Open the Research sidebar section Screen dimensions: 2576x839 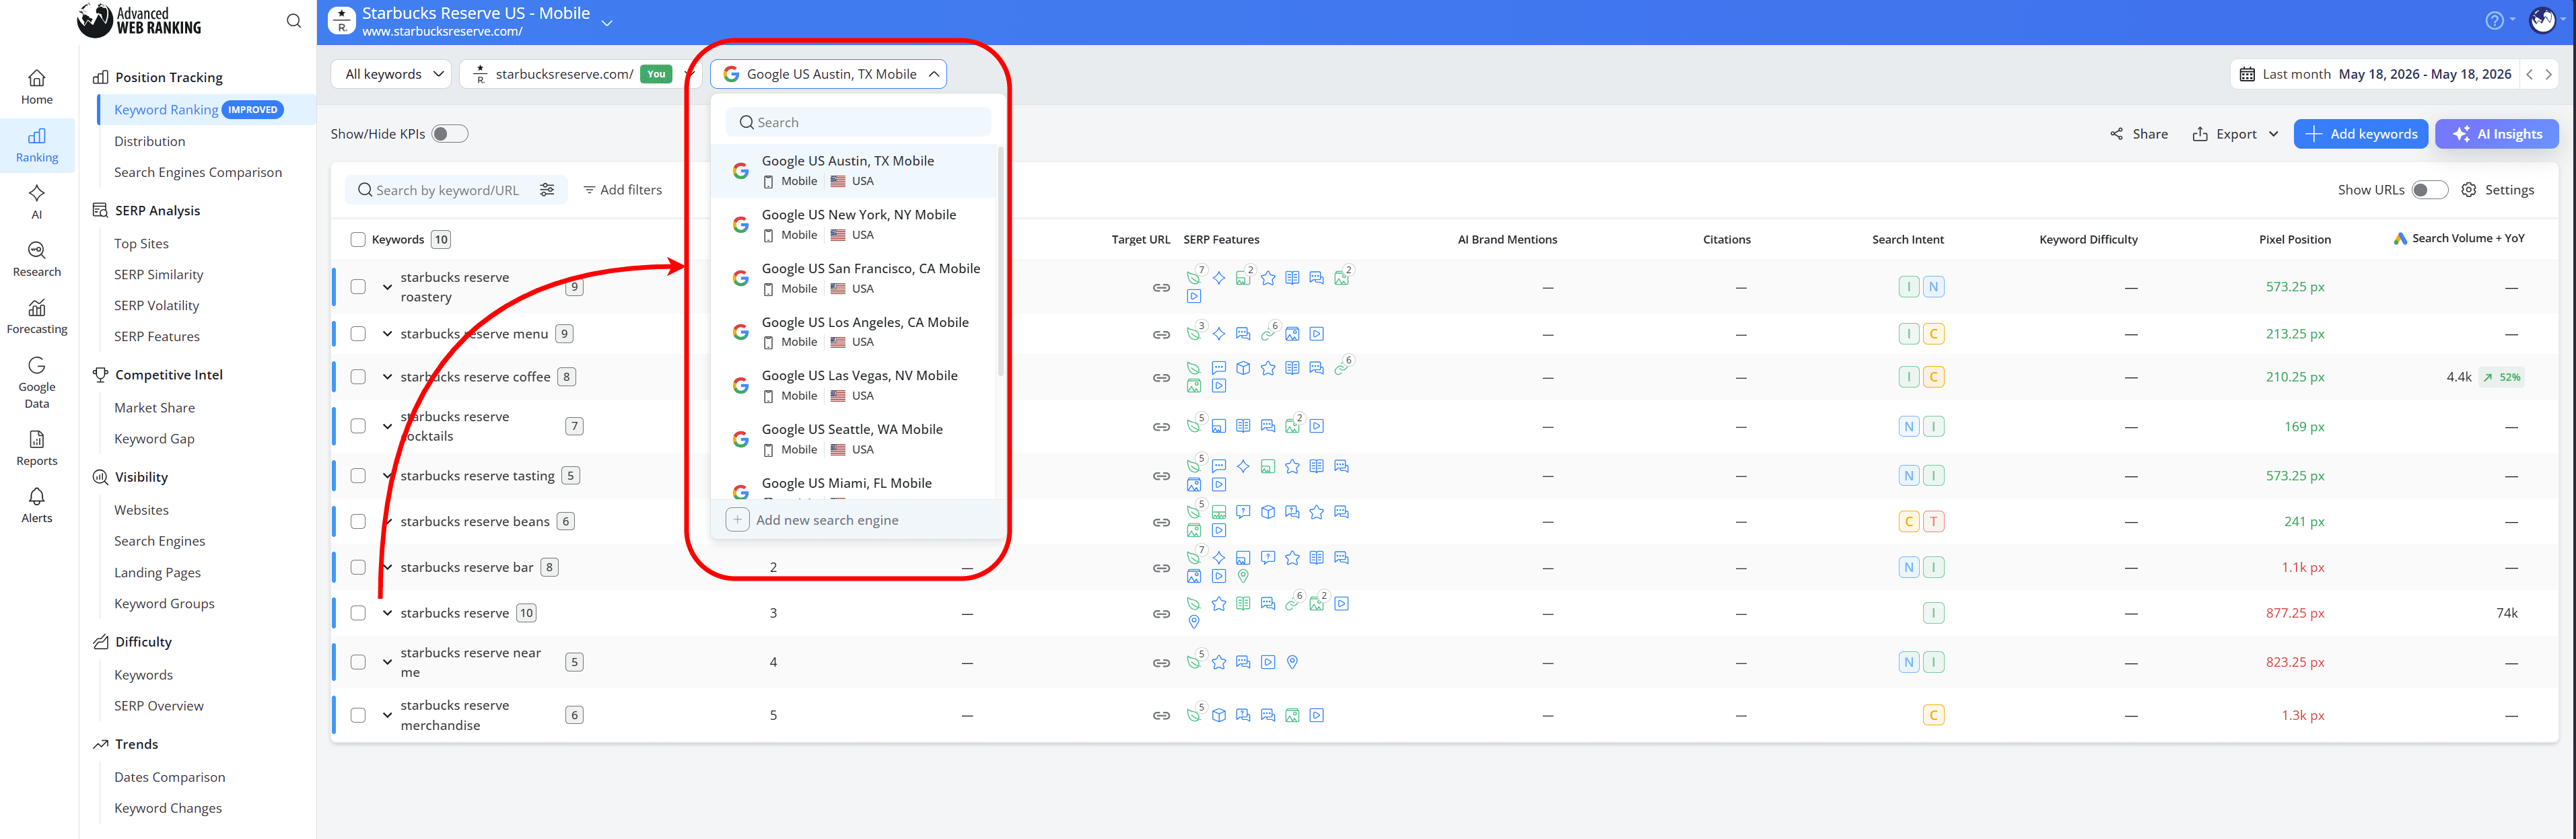click(37, 259)
